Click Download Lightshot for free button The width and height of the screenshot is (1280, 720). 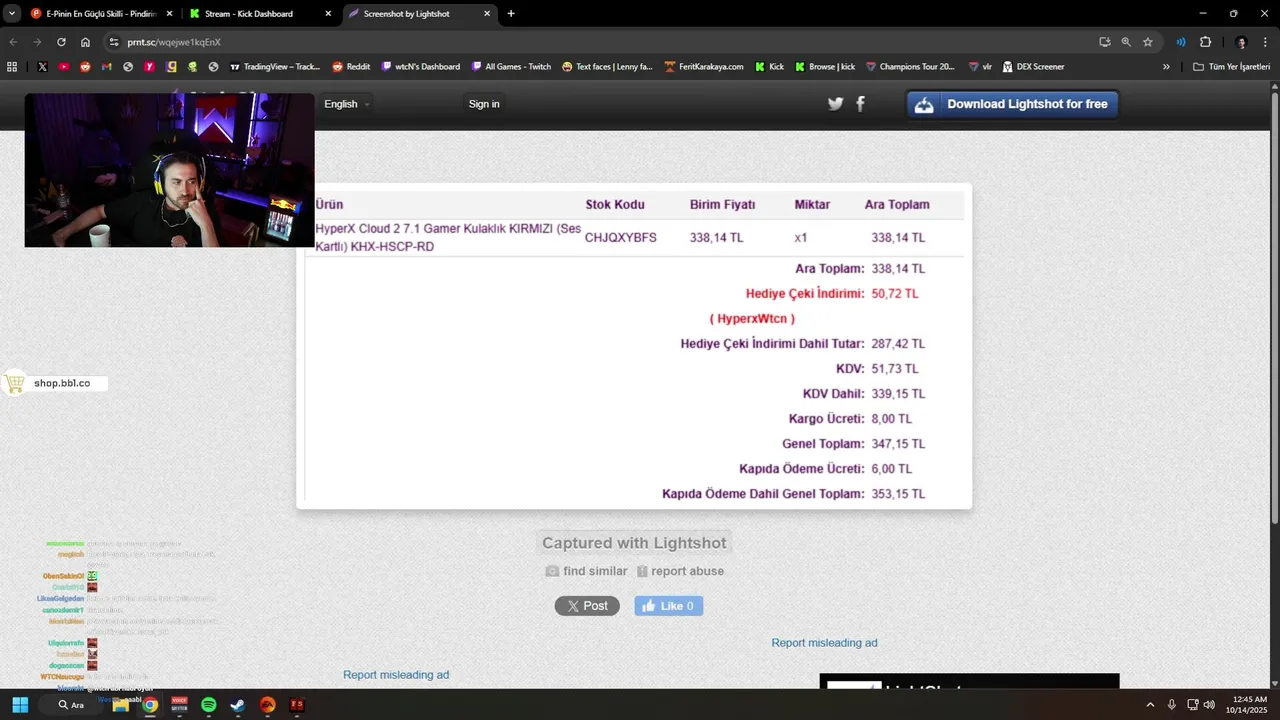click(1012, 104)
